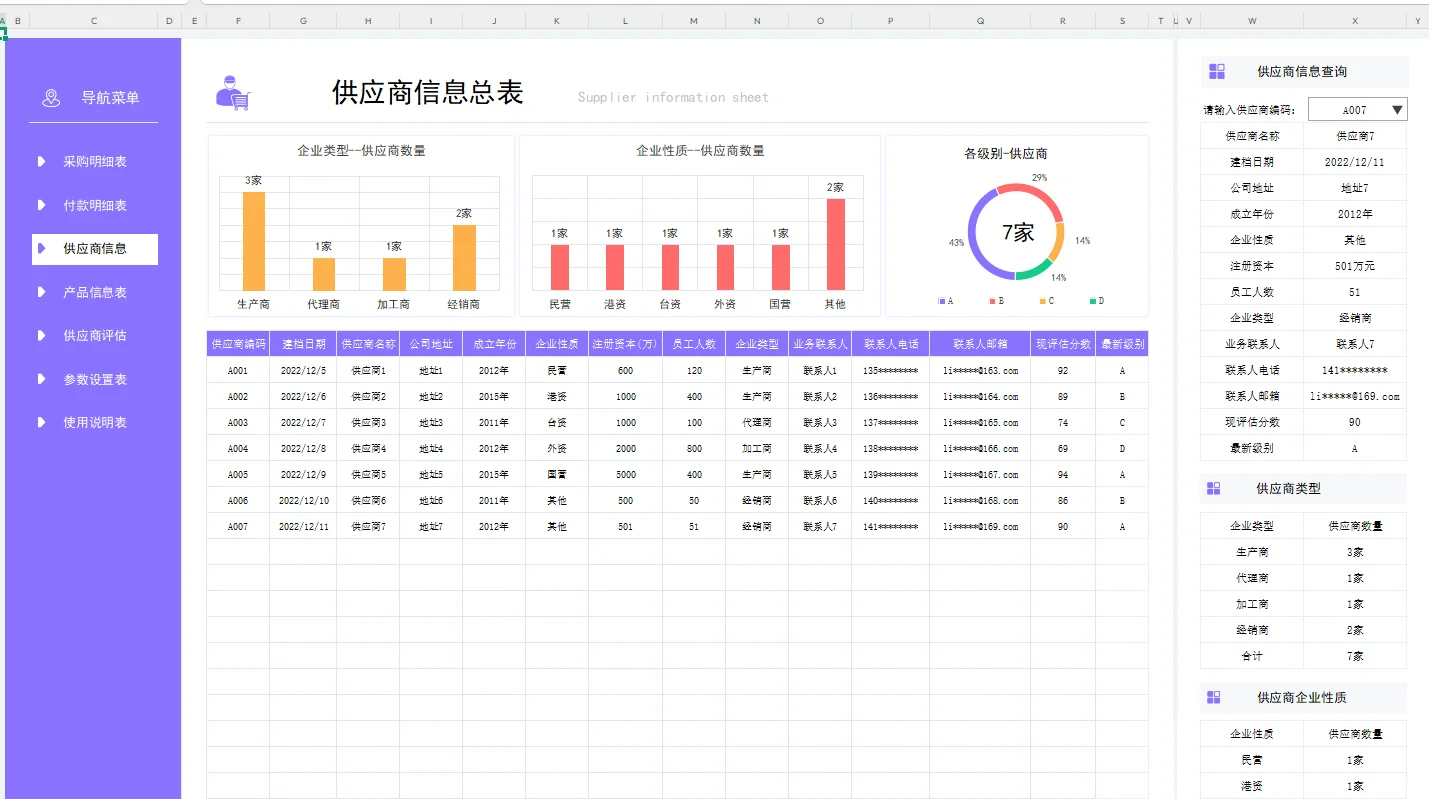Click the grid icon beside 供应商类型
The width and height of the screenshot is (1429, 799).
tap(1216, 486)
